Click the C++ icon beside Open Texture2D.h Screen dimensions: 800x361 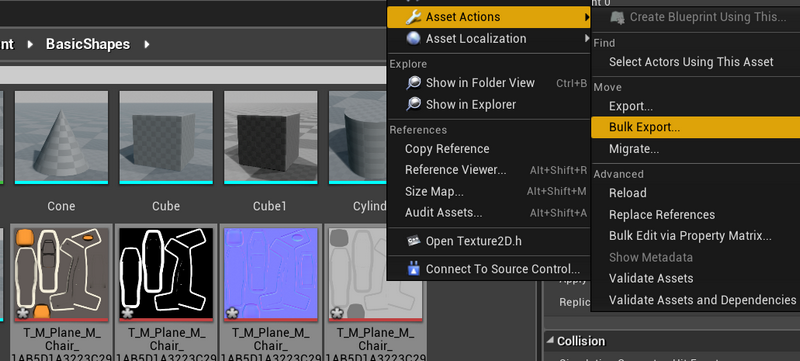(x=413, y=241)
